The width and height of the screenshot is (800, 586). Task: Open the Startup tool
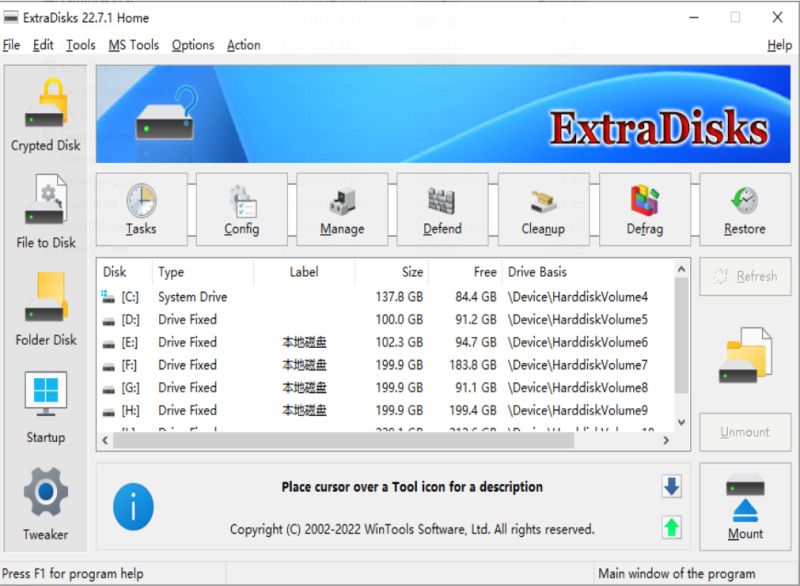(45, 407)
